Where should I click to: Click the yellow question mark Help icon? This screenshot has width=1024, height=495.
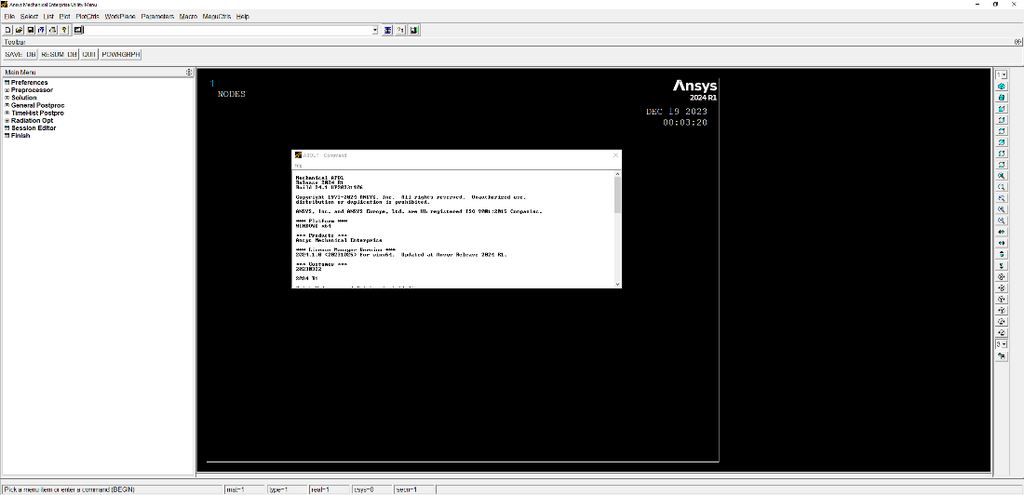[64, 30]
